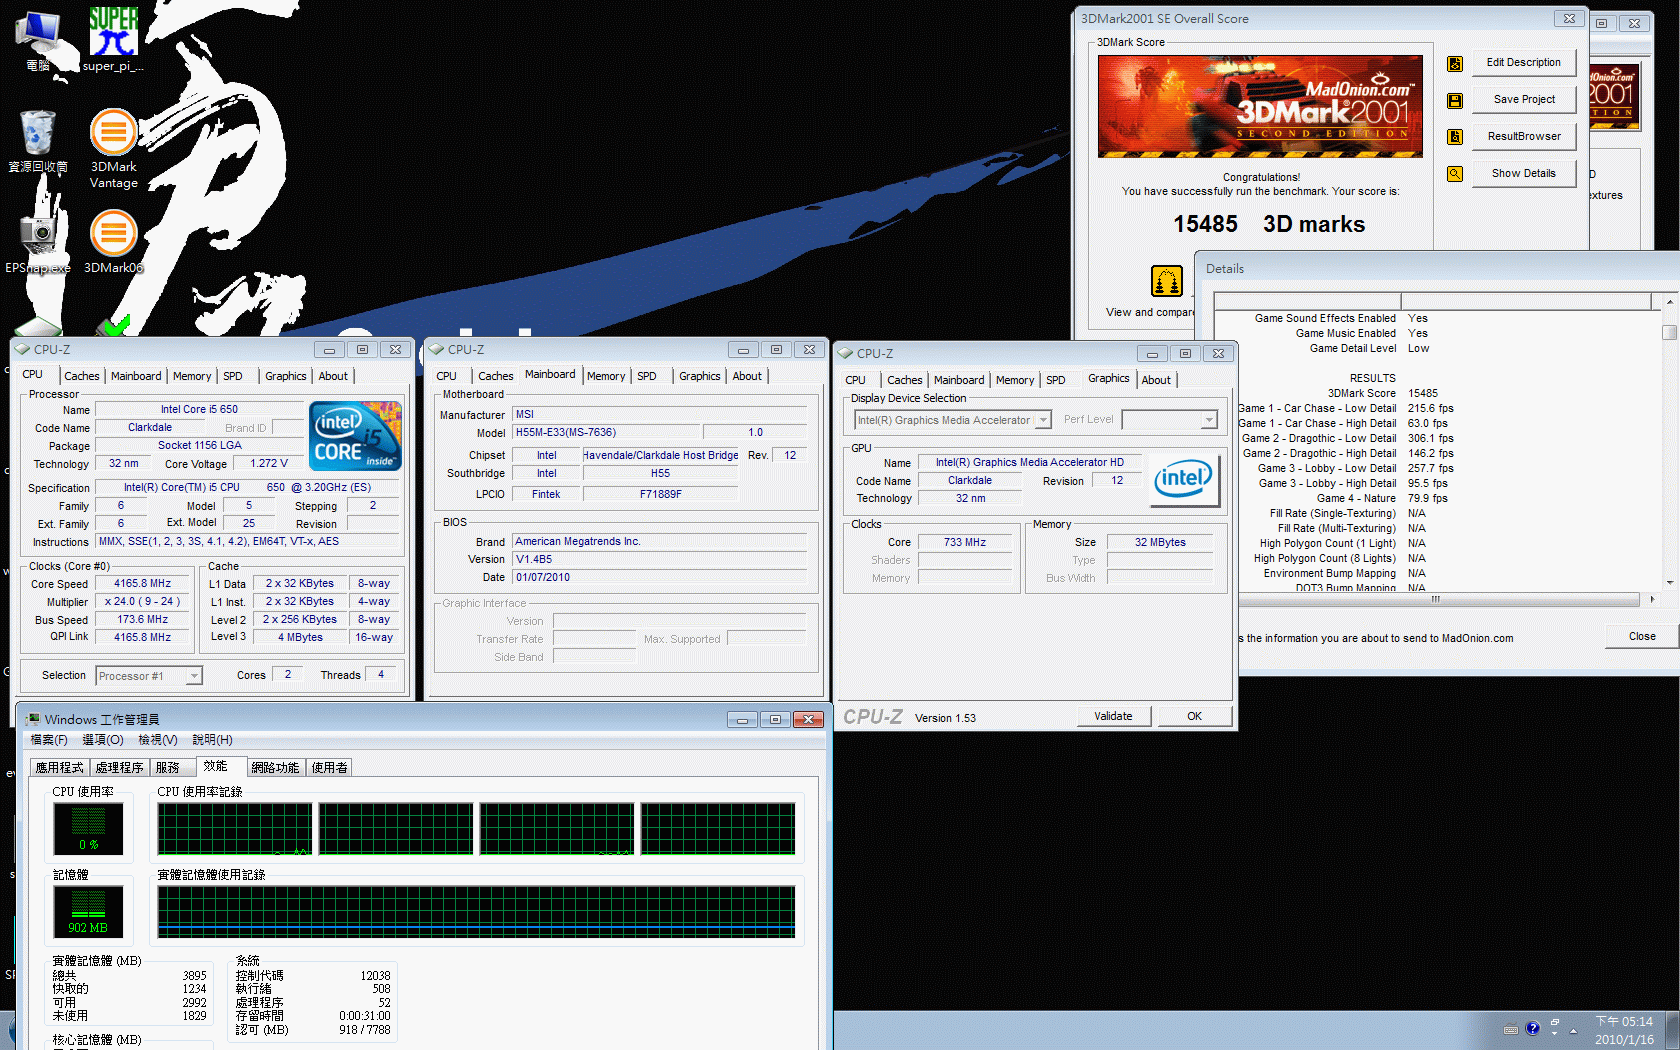Open Graphics tab in Mainboard CPU-Z window
This screenshot has width=1680, height=1050.
point(699,376)
